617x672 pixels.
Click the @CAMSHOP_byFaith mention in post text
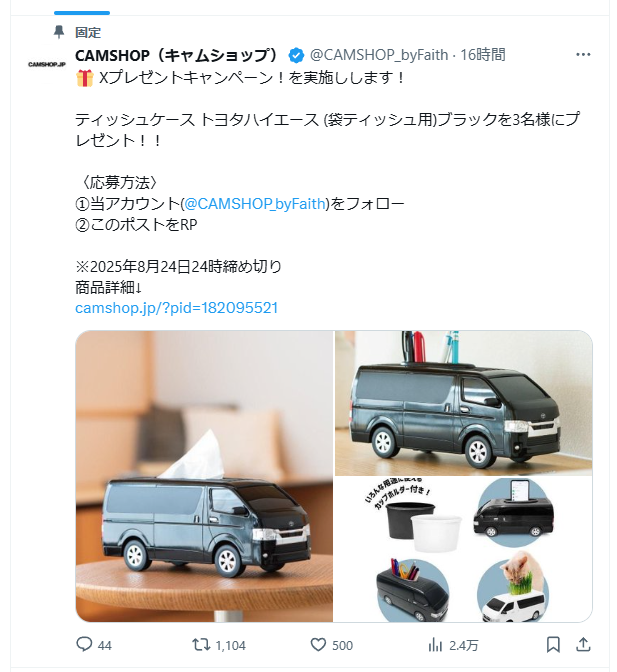255,204
